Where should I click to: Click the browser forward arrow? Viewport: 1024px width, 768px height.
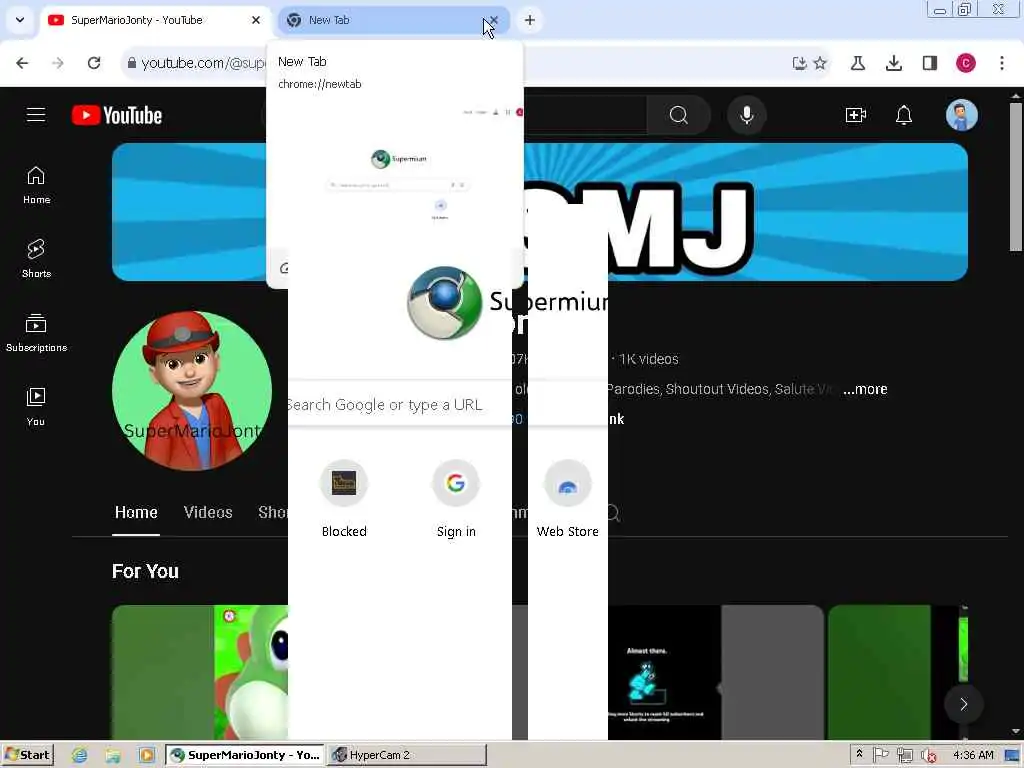tap(58, 63)
